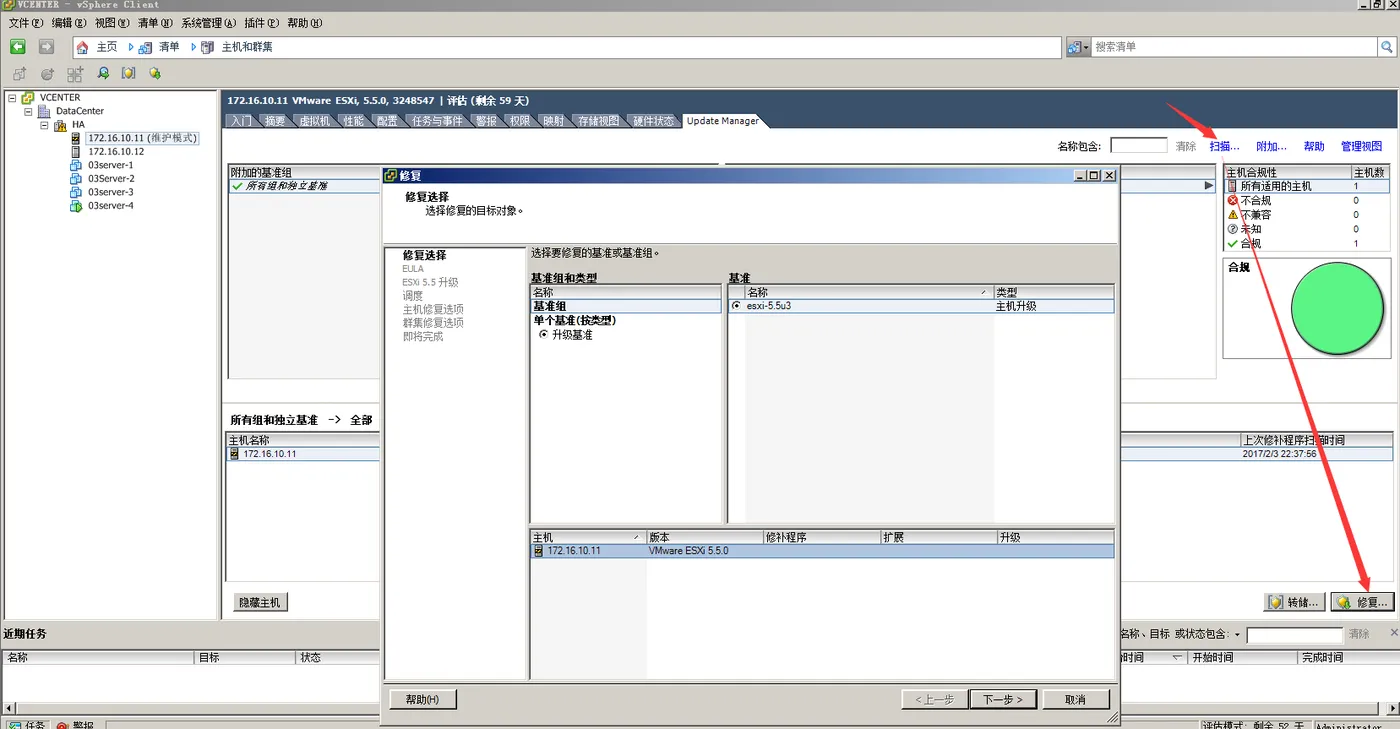Open dropdown arrow next to search icon
This screenshot has height=729, width=1400.
tap(1086, 47)
